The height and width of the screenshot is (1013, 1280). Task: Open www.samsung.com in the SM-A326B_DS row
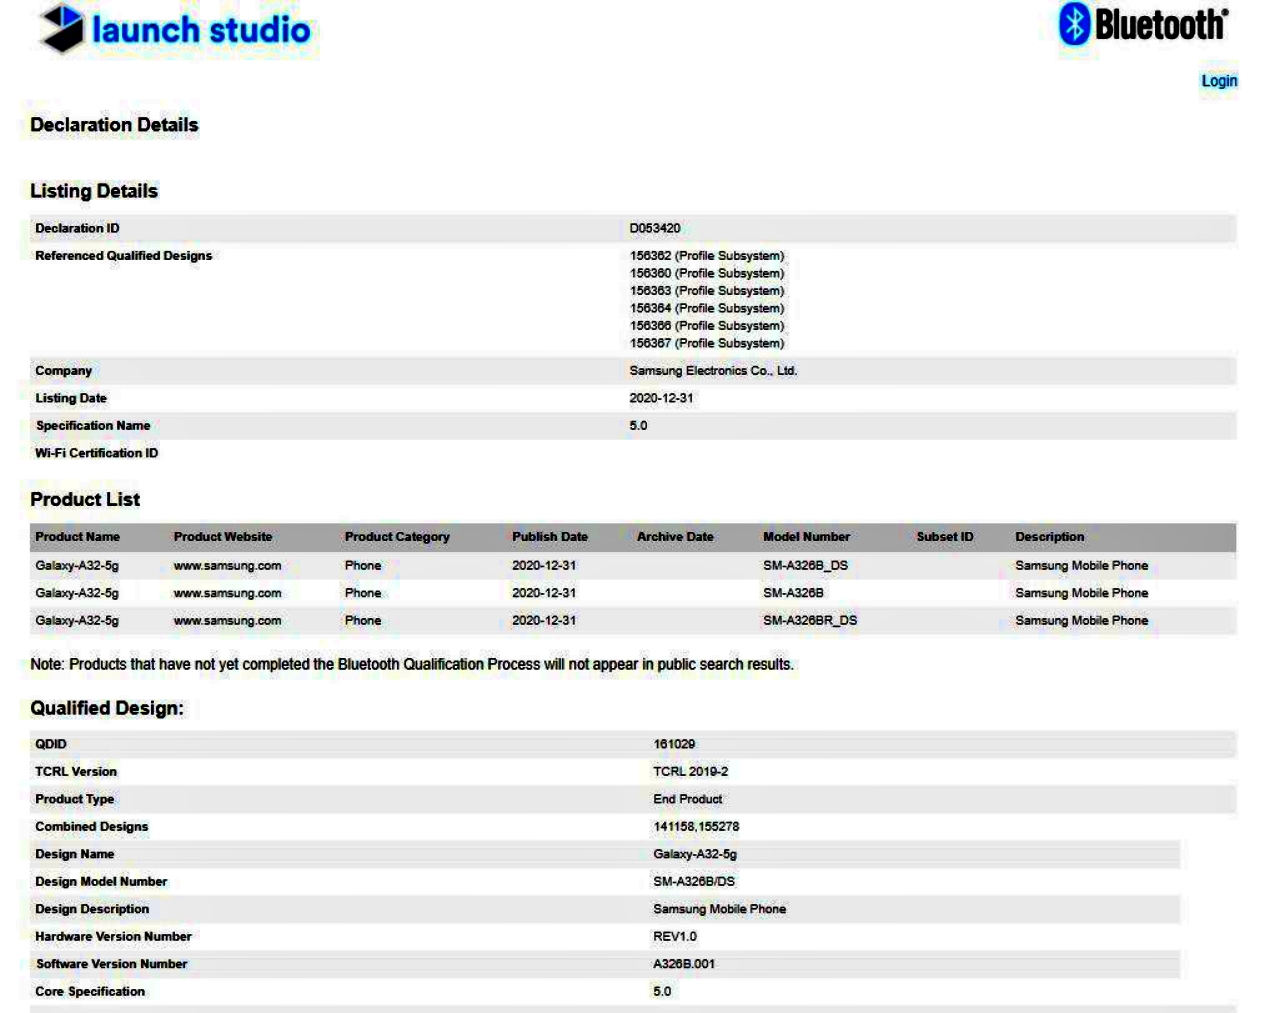click(x=227, y=566)
